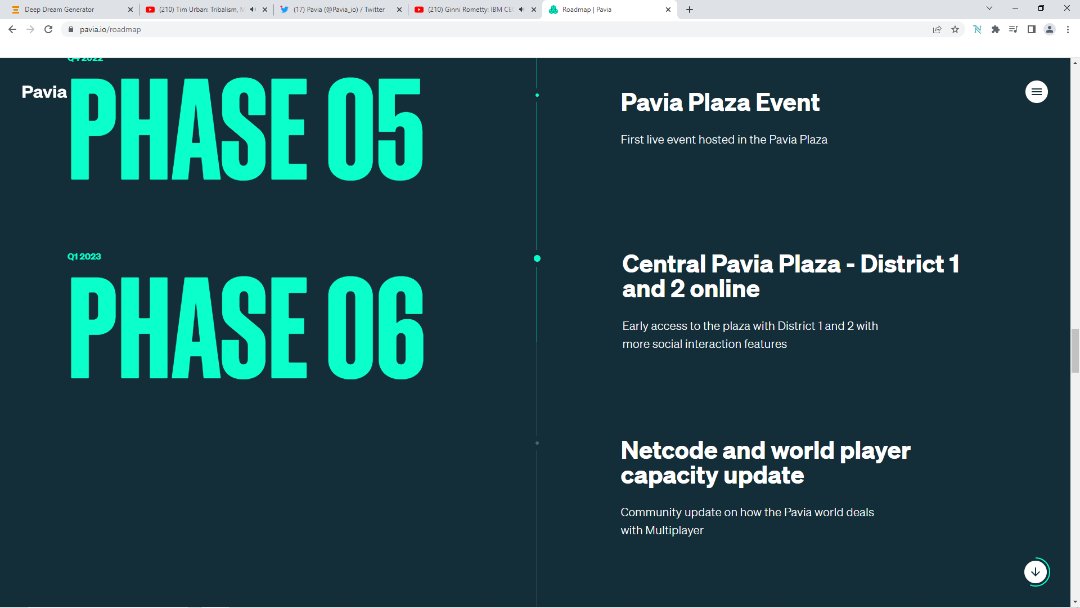Switch to Pavia Twitter tab

pyautogui.click(x=341, y=10)
